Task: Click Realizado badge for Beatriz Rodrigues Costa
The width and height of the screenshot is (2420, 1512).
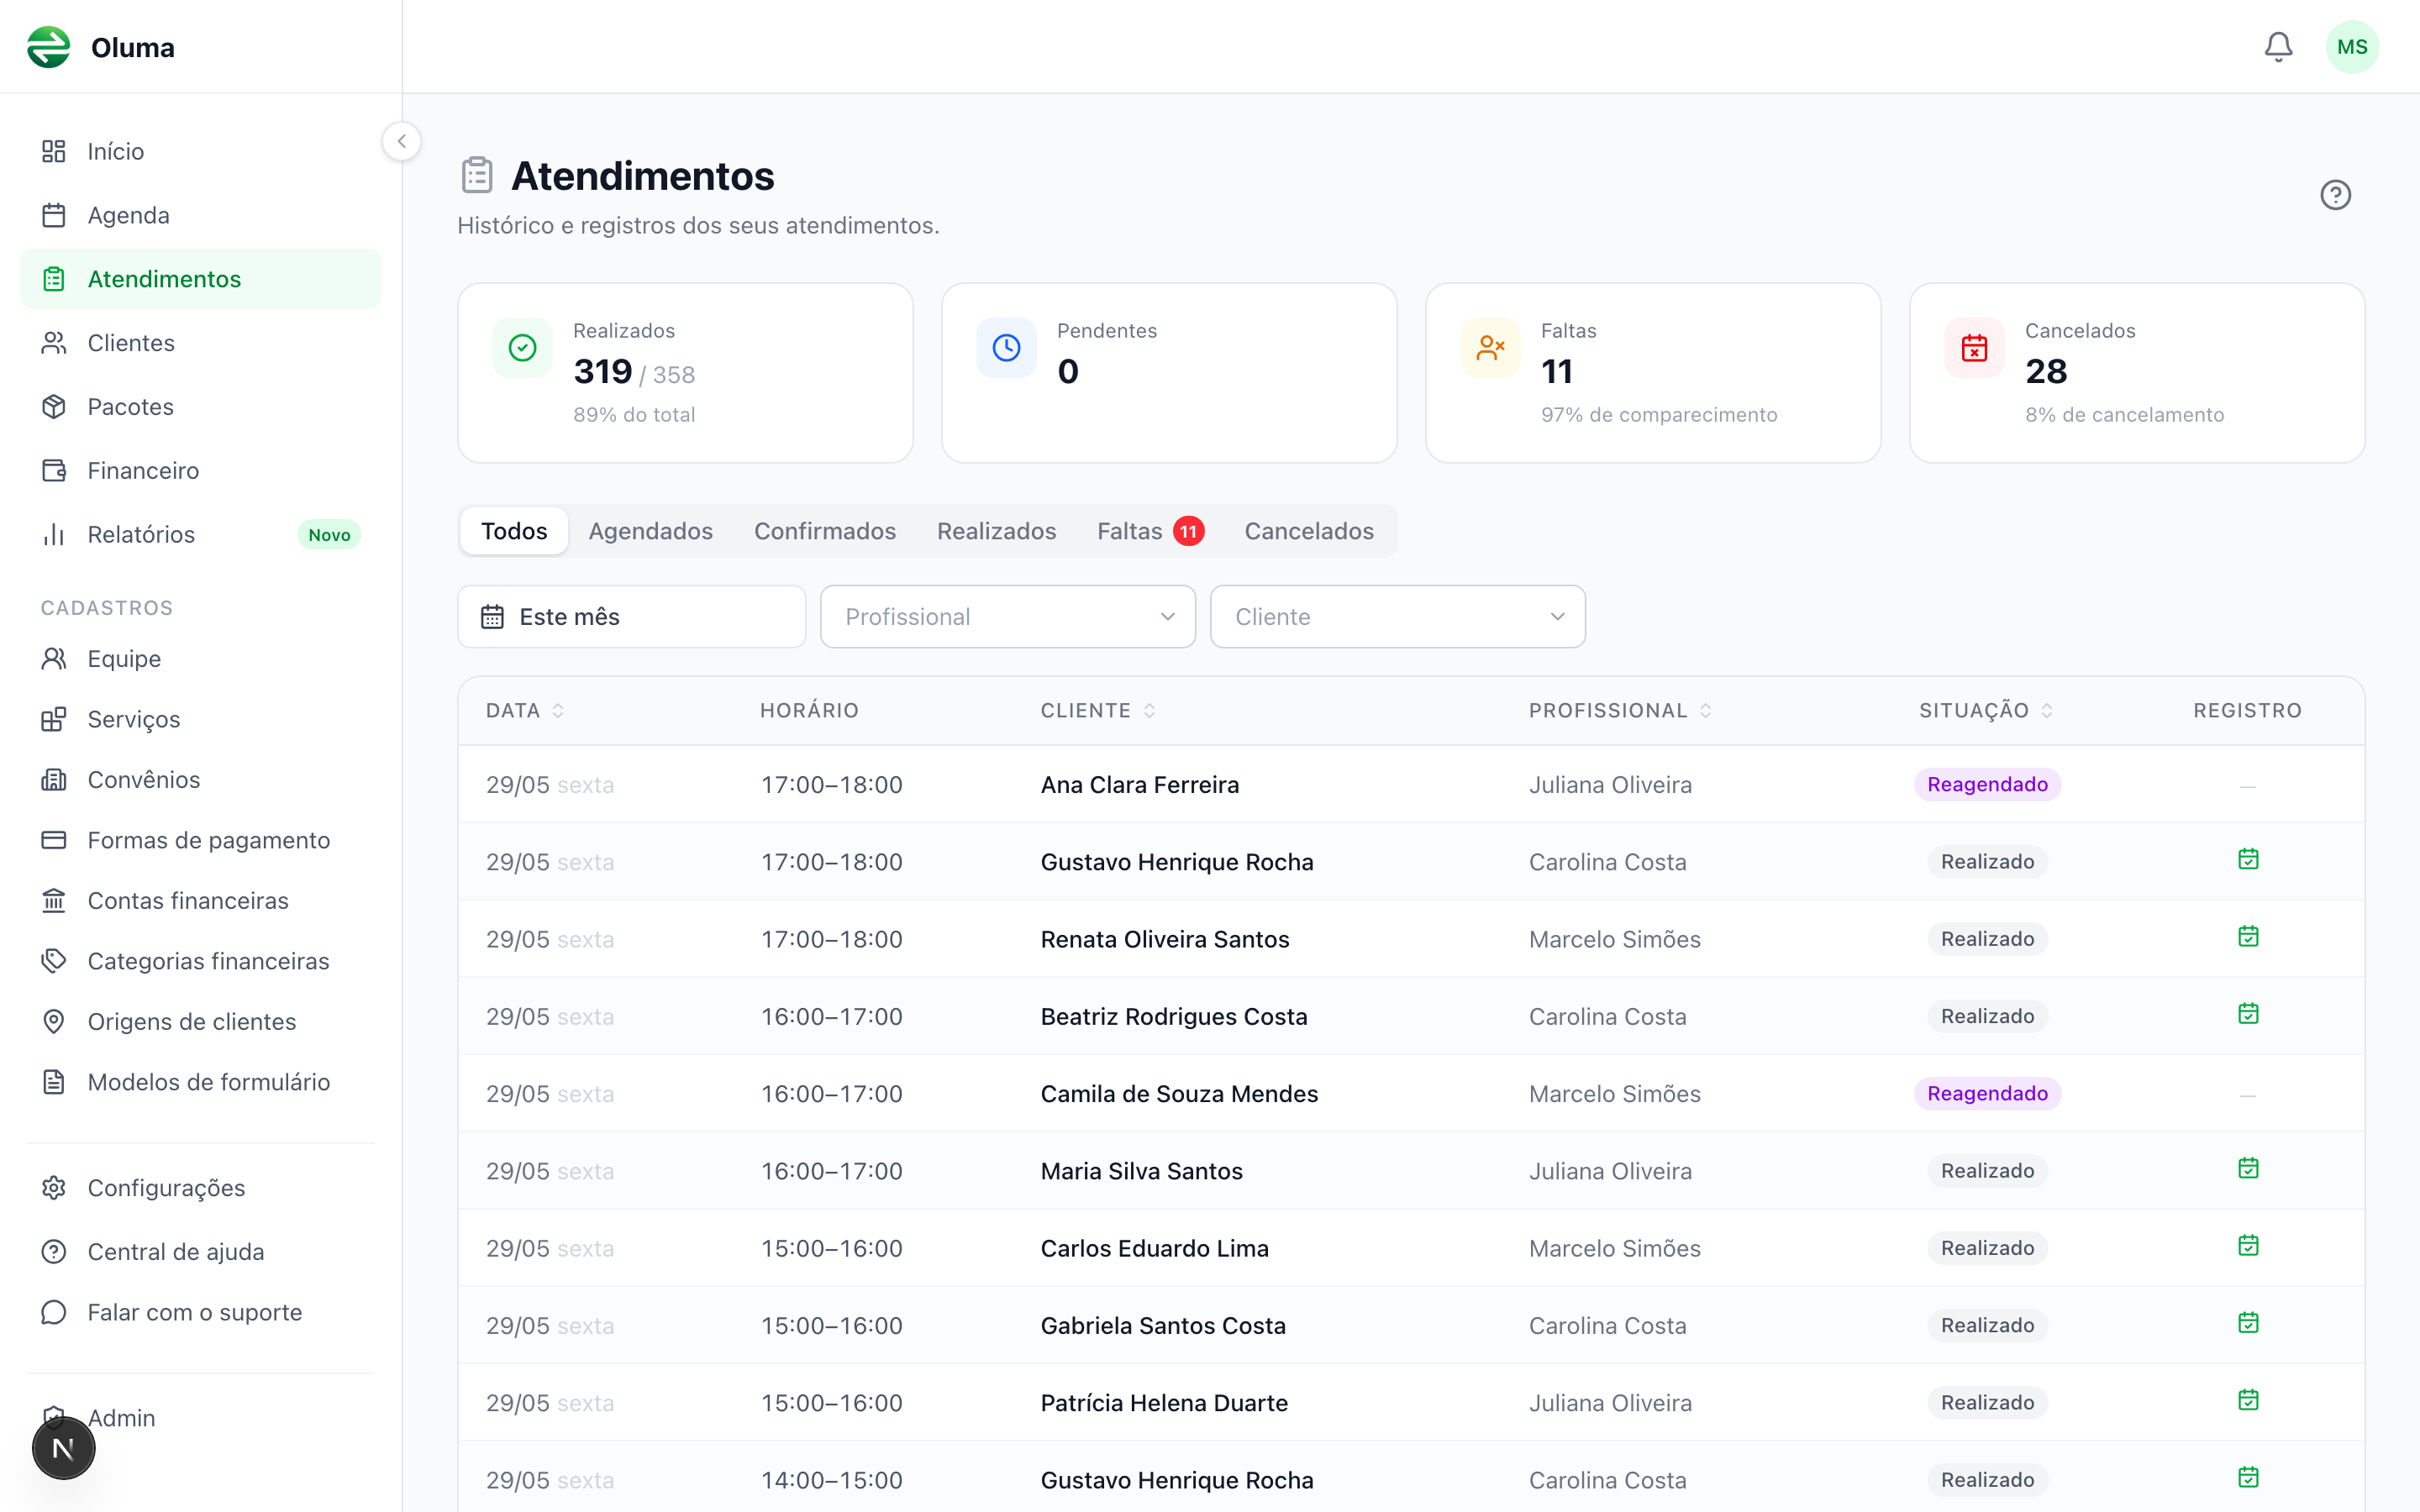Action: coord(1987,1017)
